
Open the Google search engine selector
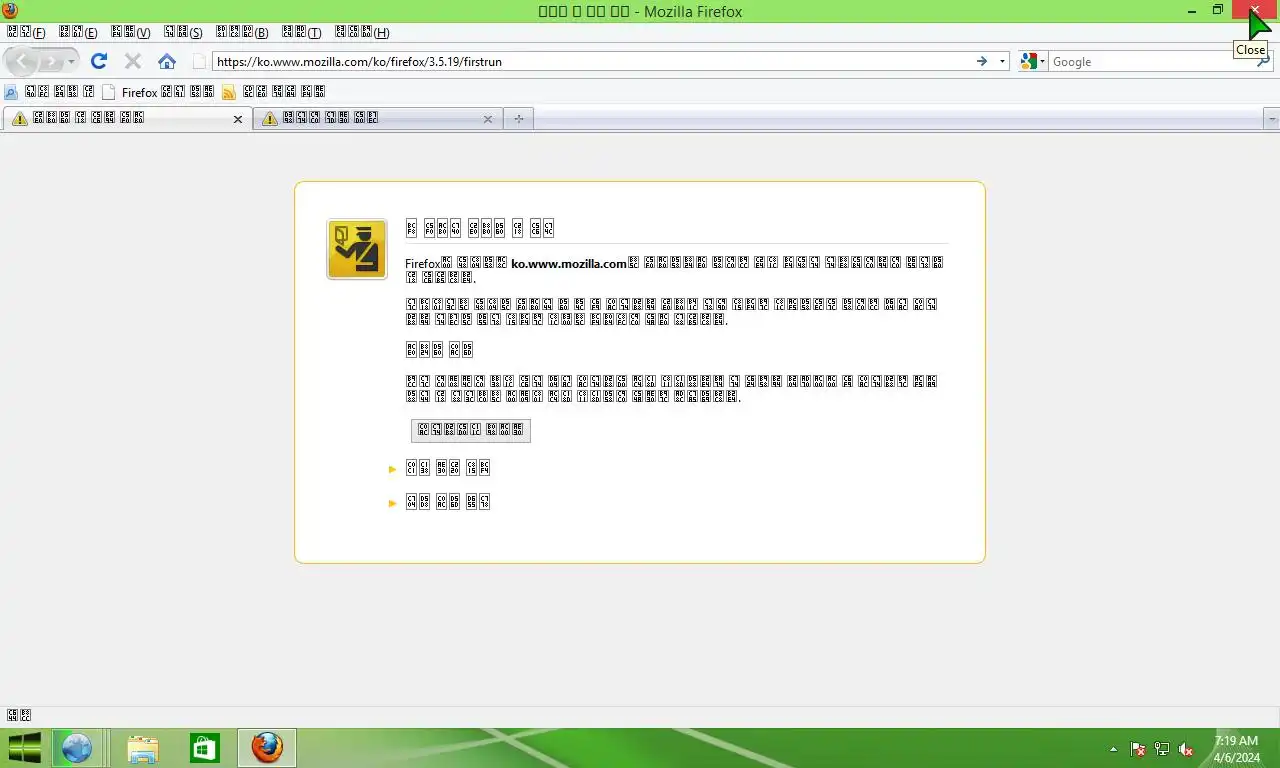click(x=1033, y=62)
